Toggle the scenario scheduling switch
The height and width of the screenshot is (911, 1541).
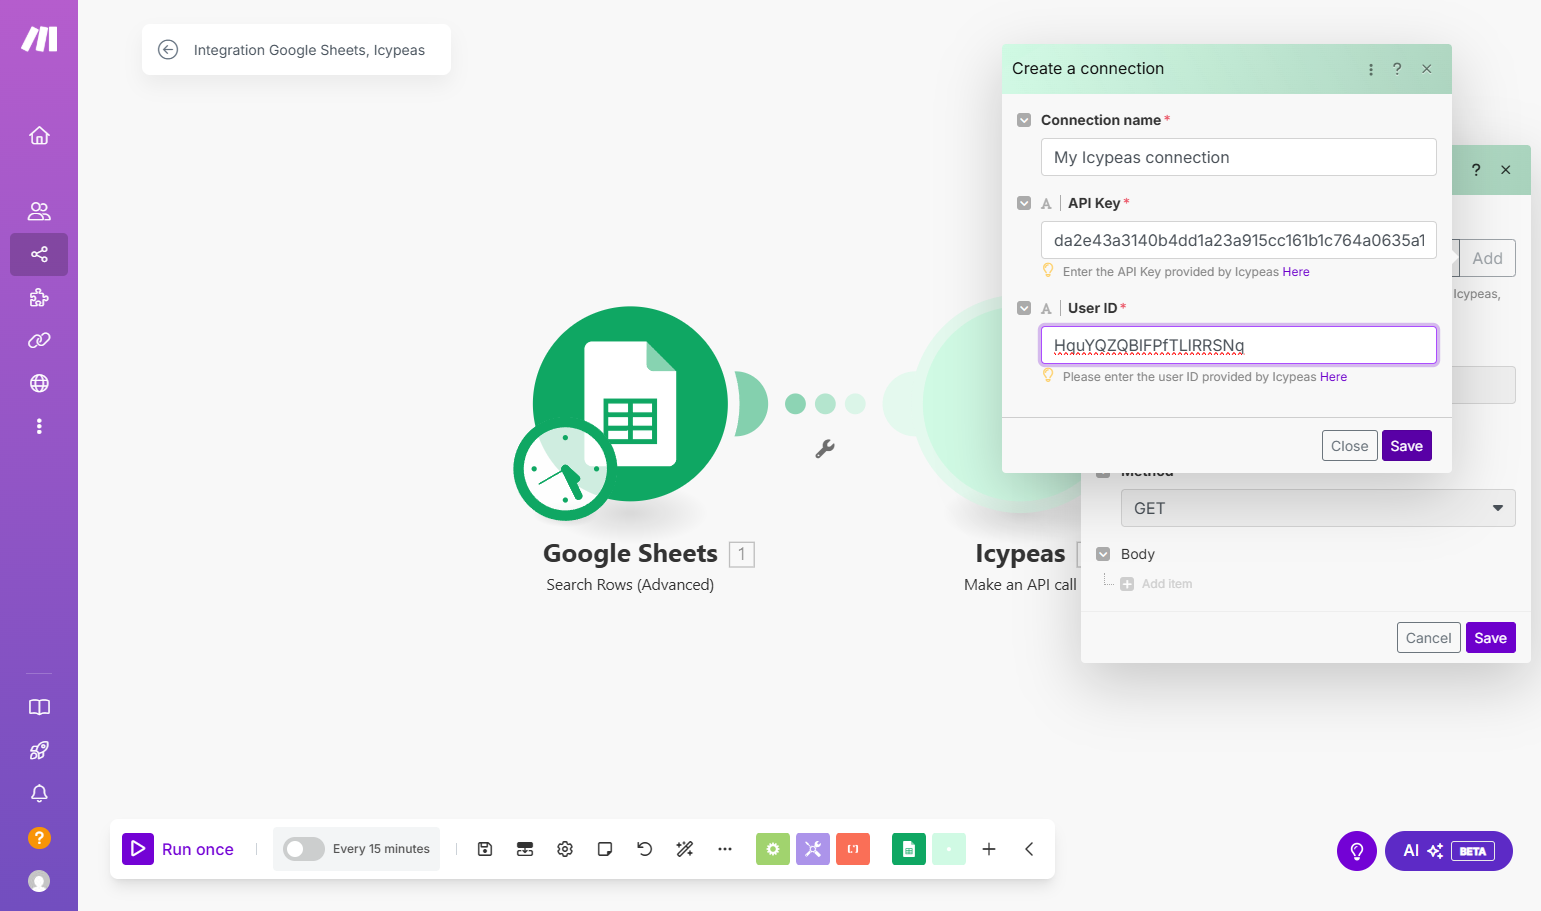click(x=304, y=849)
